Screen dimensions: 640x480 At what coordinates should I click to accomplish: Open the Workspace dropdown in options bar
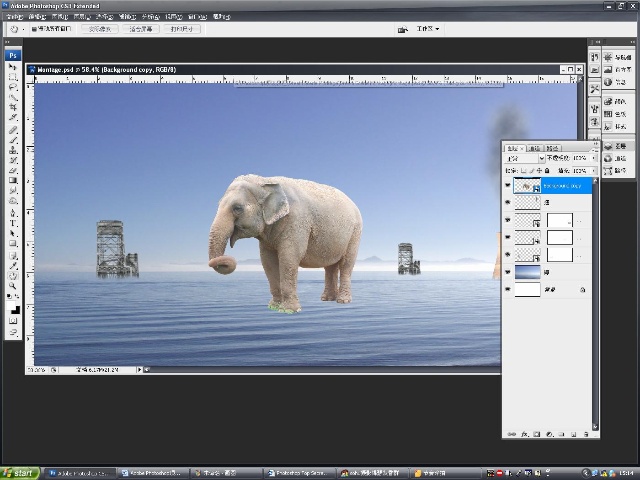pos(428,29)
